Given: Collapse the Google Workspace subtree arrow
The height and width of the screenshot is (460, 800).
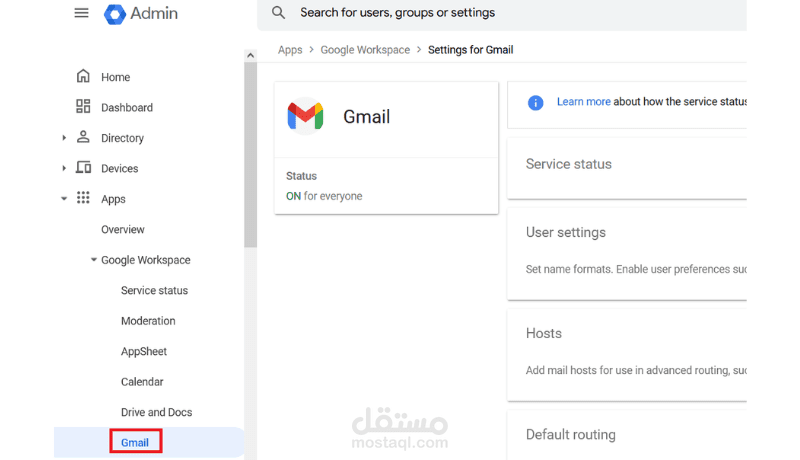Looking at the screenshot, I should (93, 260).
